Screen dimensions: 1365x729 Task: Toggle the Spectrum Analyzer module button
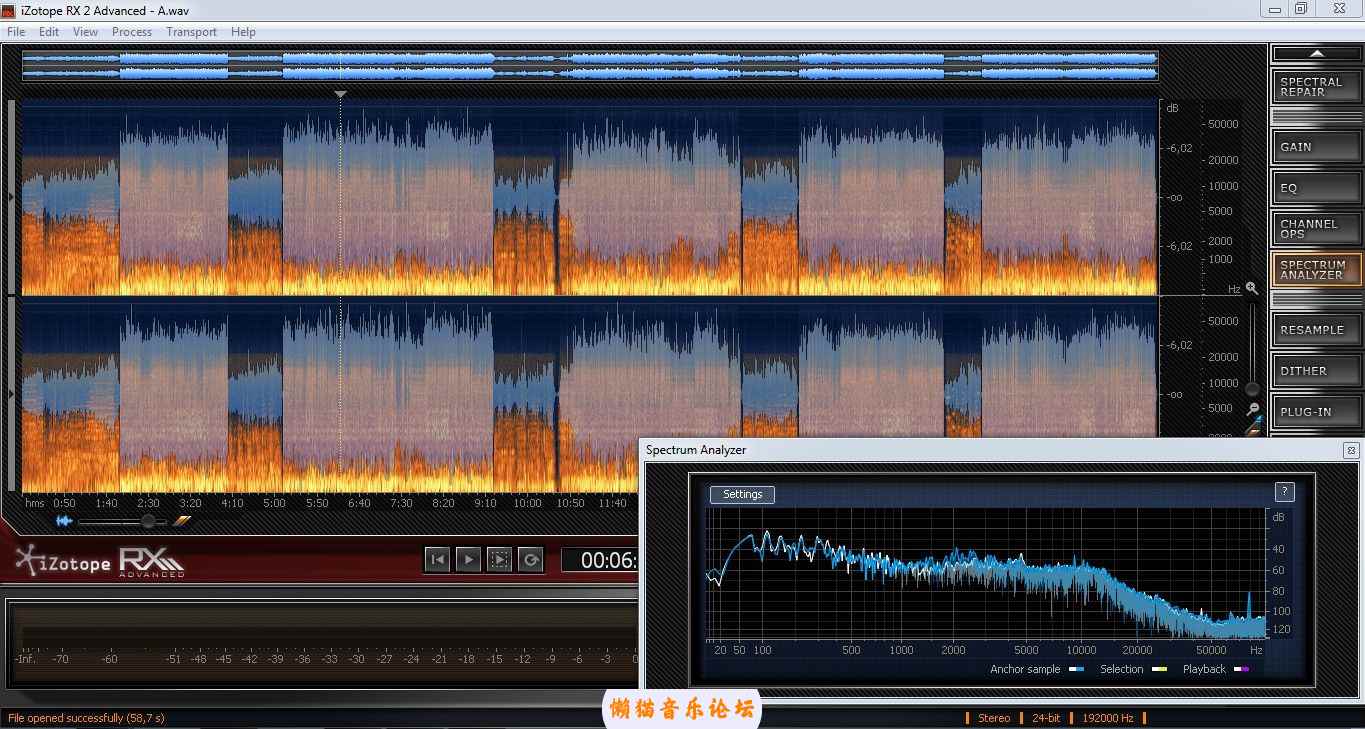point(1317,269)
